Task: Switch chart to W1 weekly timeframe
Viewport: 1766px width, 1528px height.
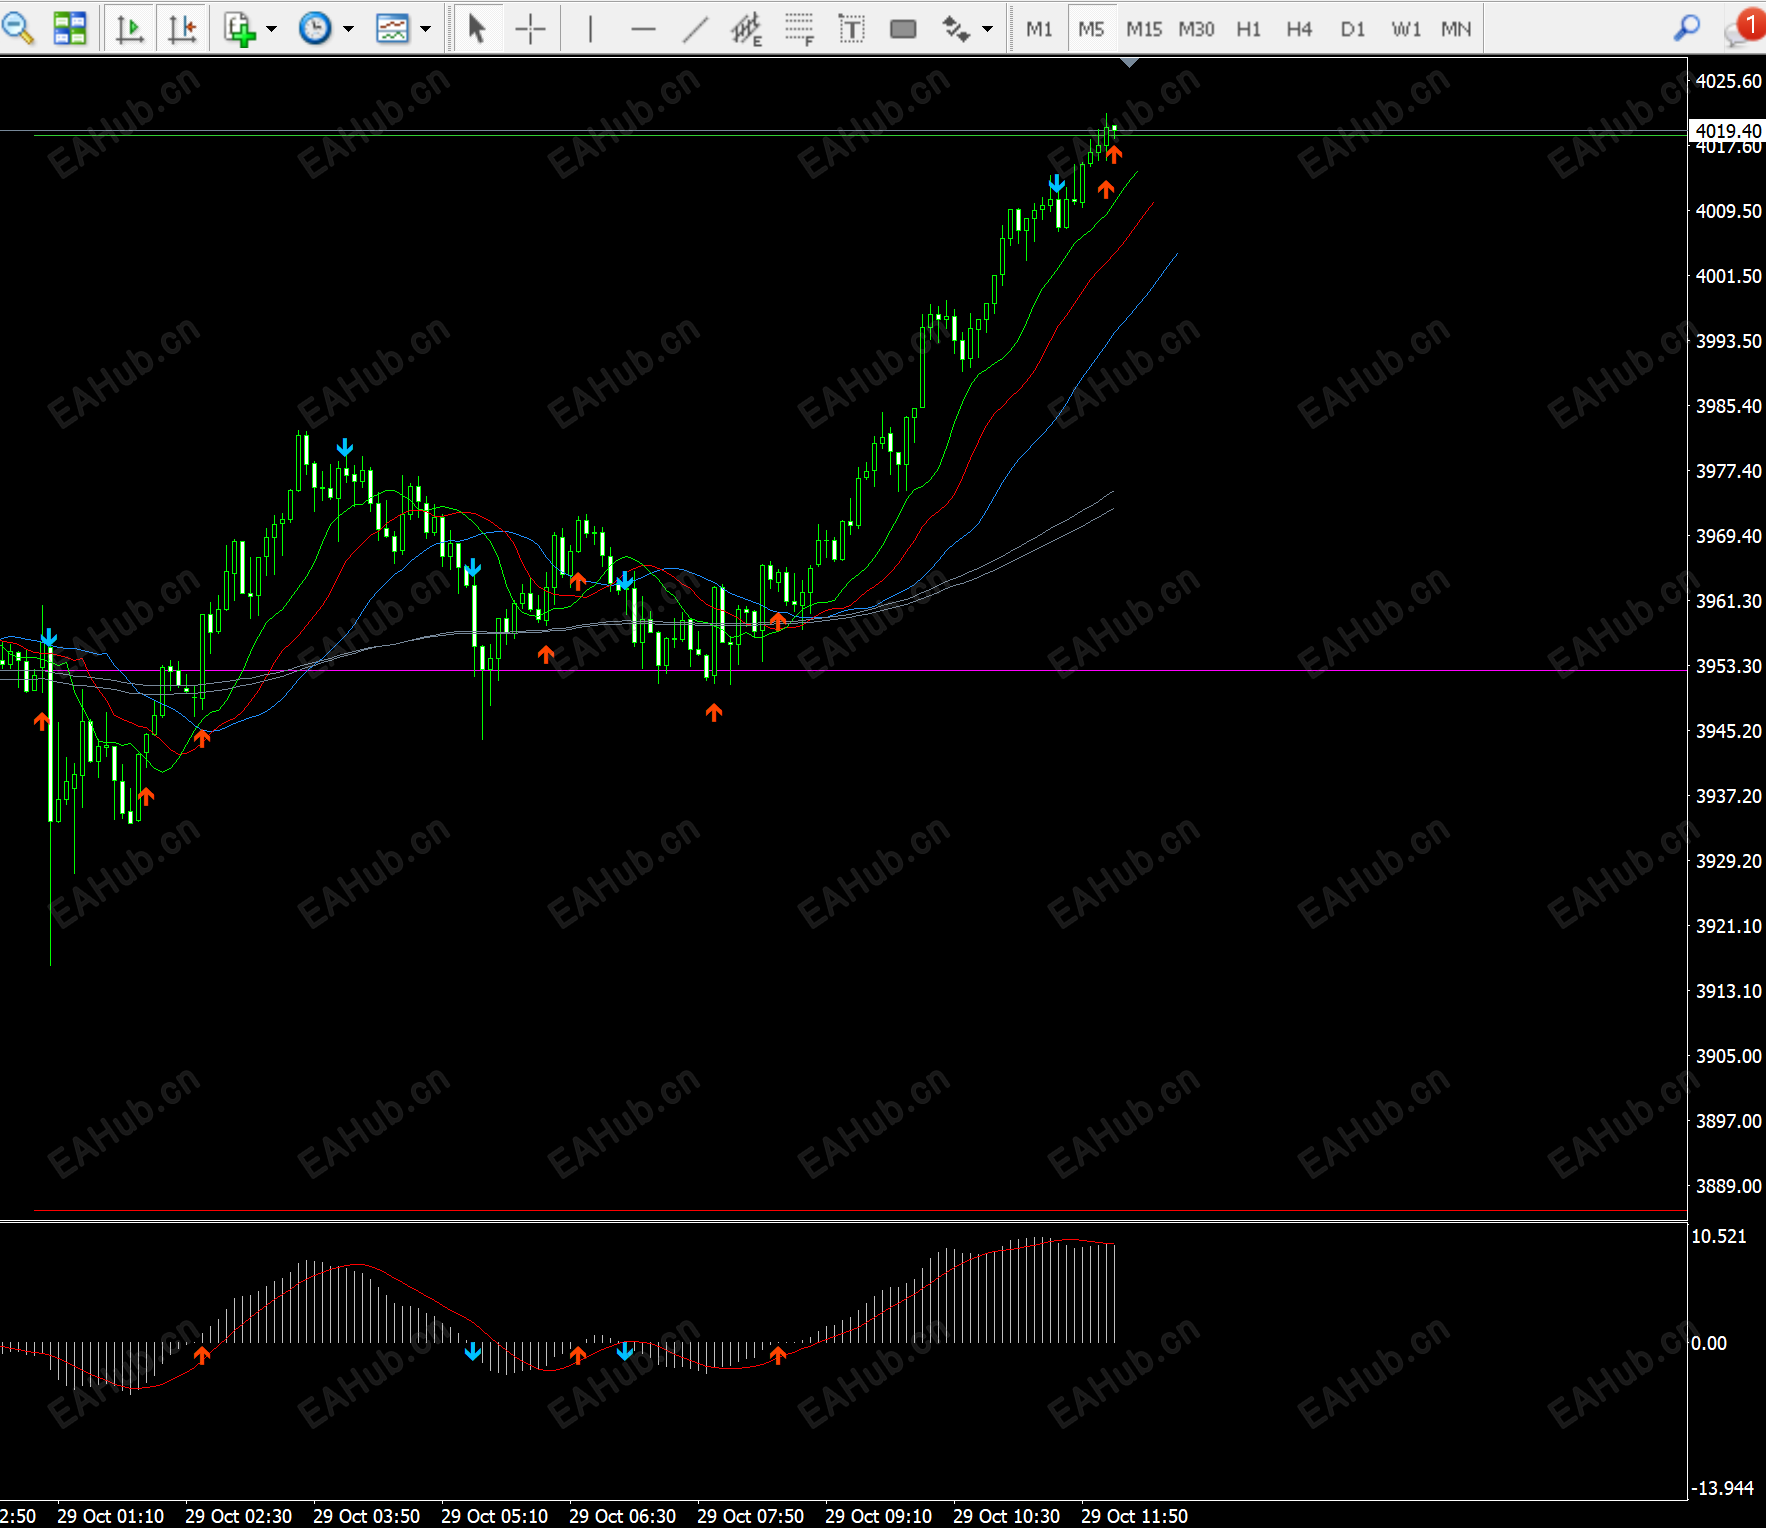Action: click(1405, 29)
